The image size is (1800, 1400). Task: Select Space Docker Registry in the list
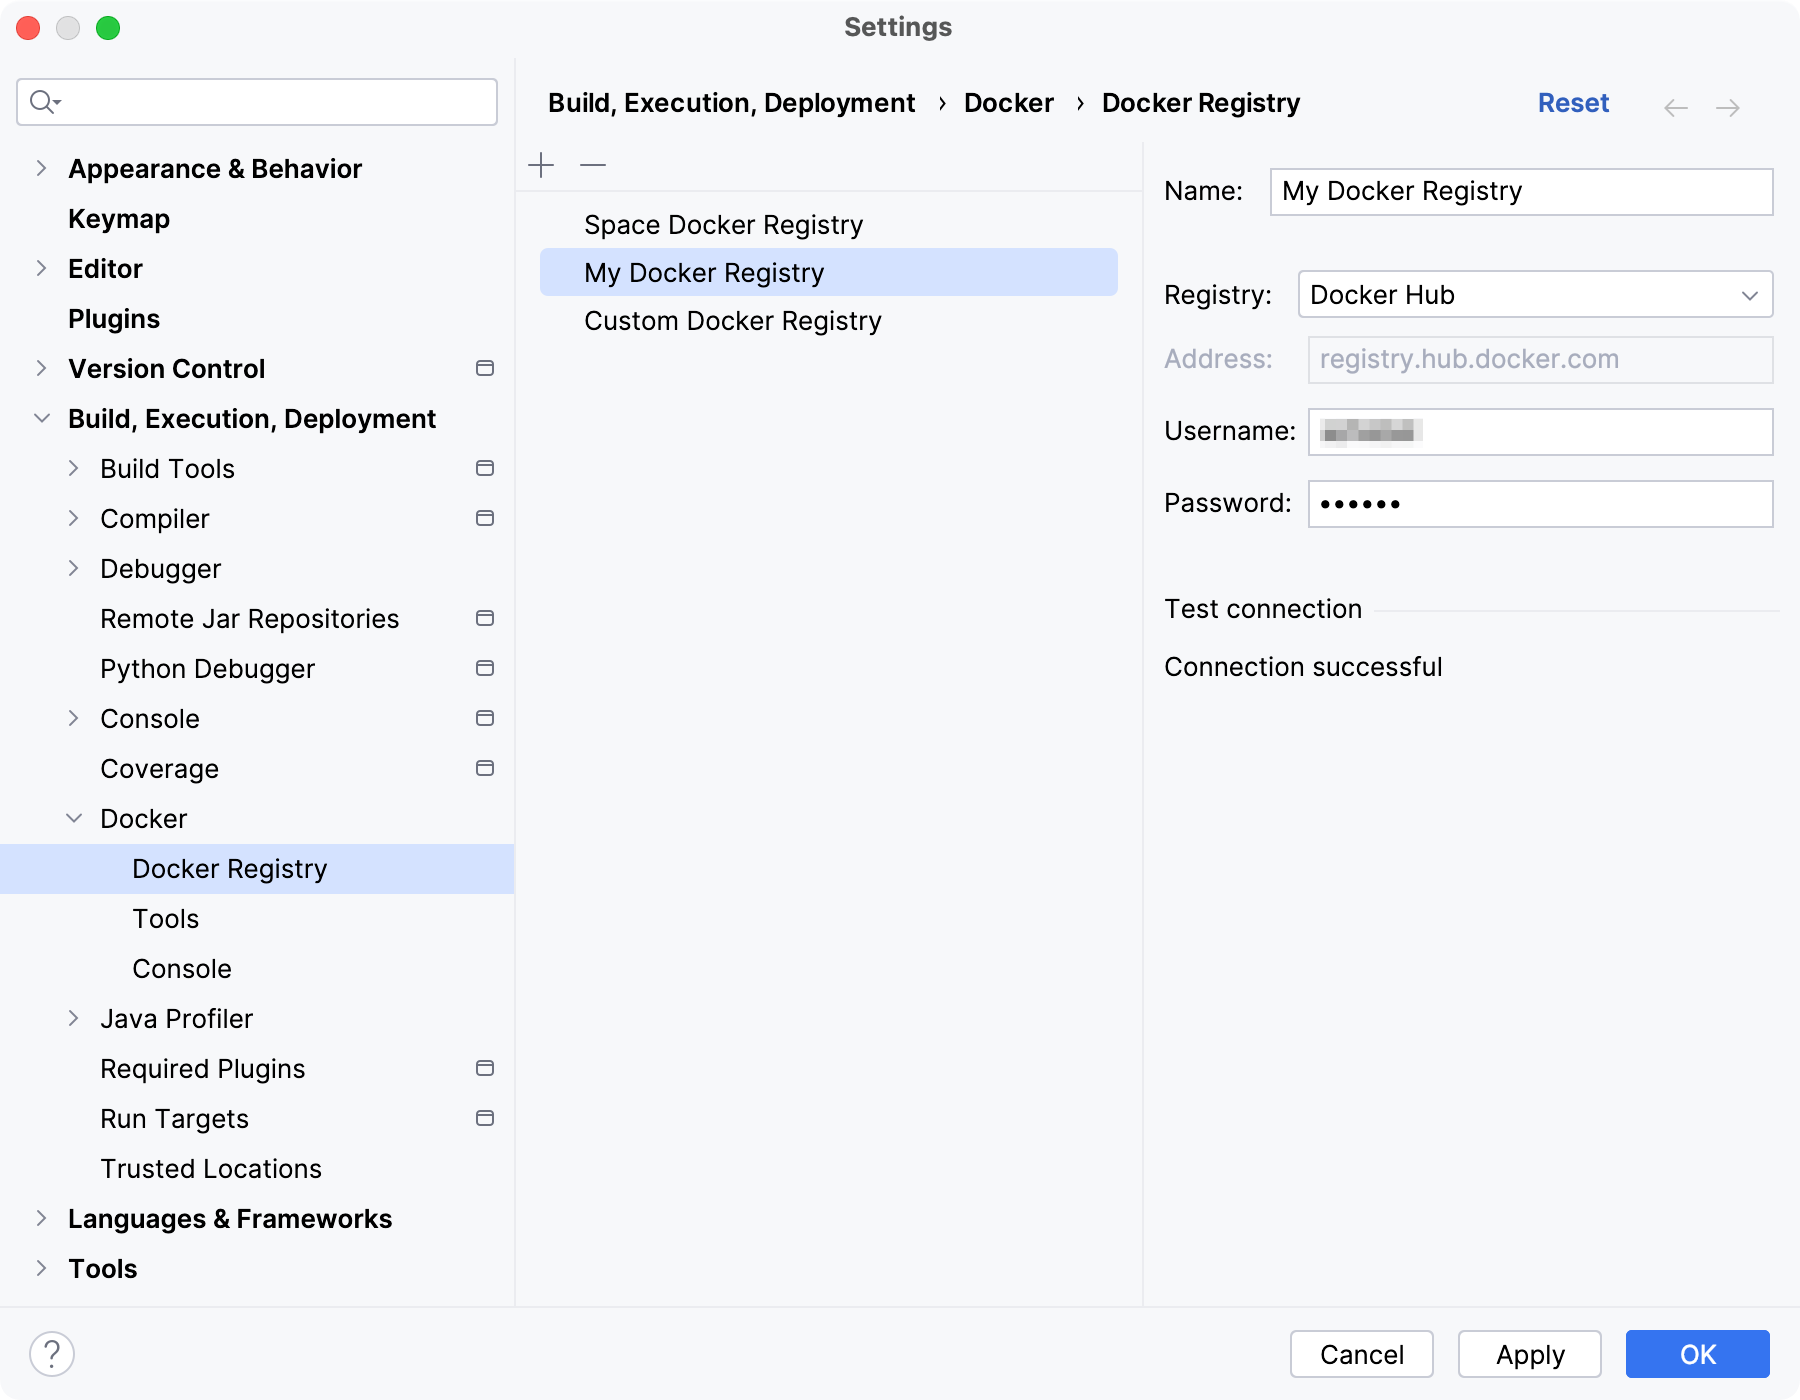click(724, 224)
